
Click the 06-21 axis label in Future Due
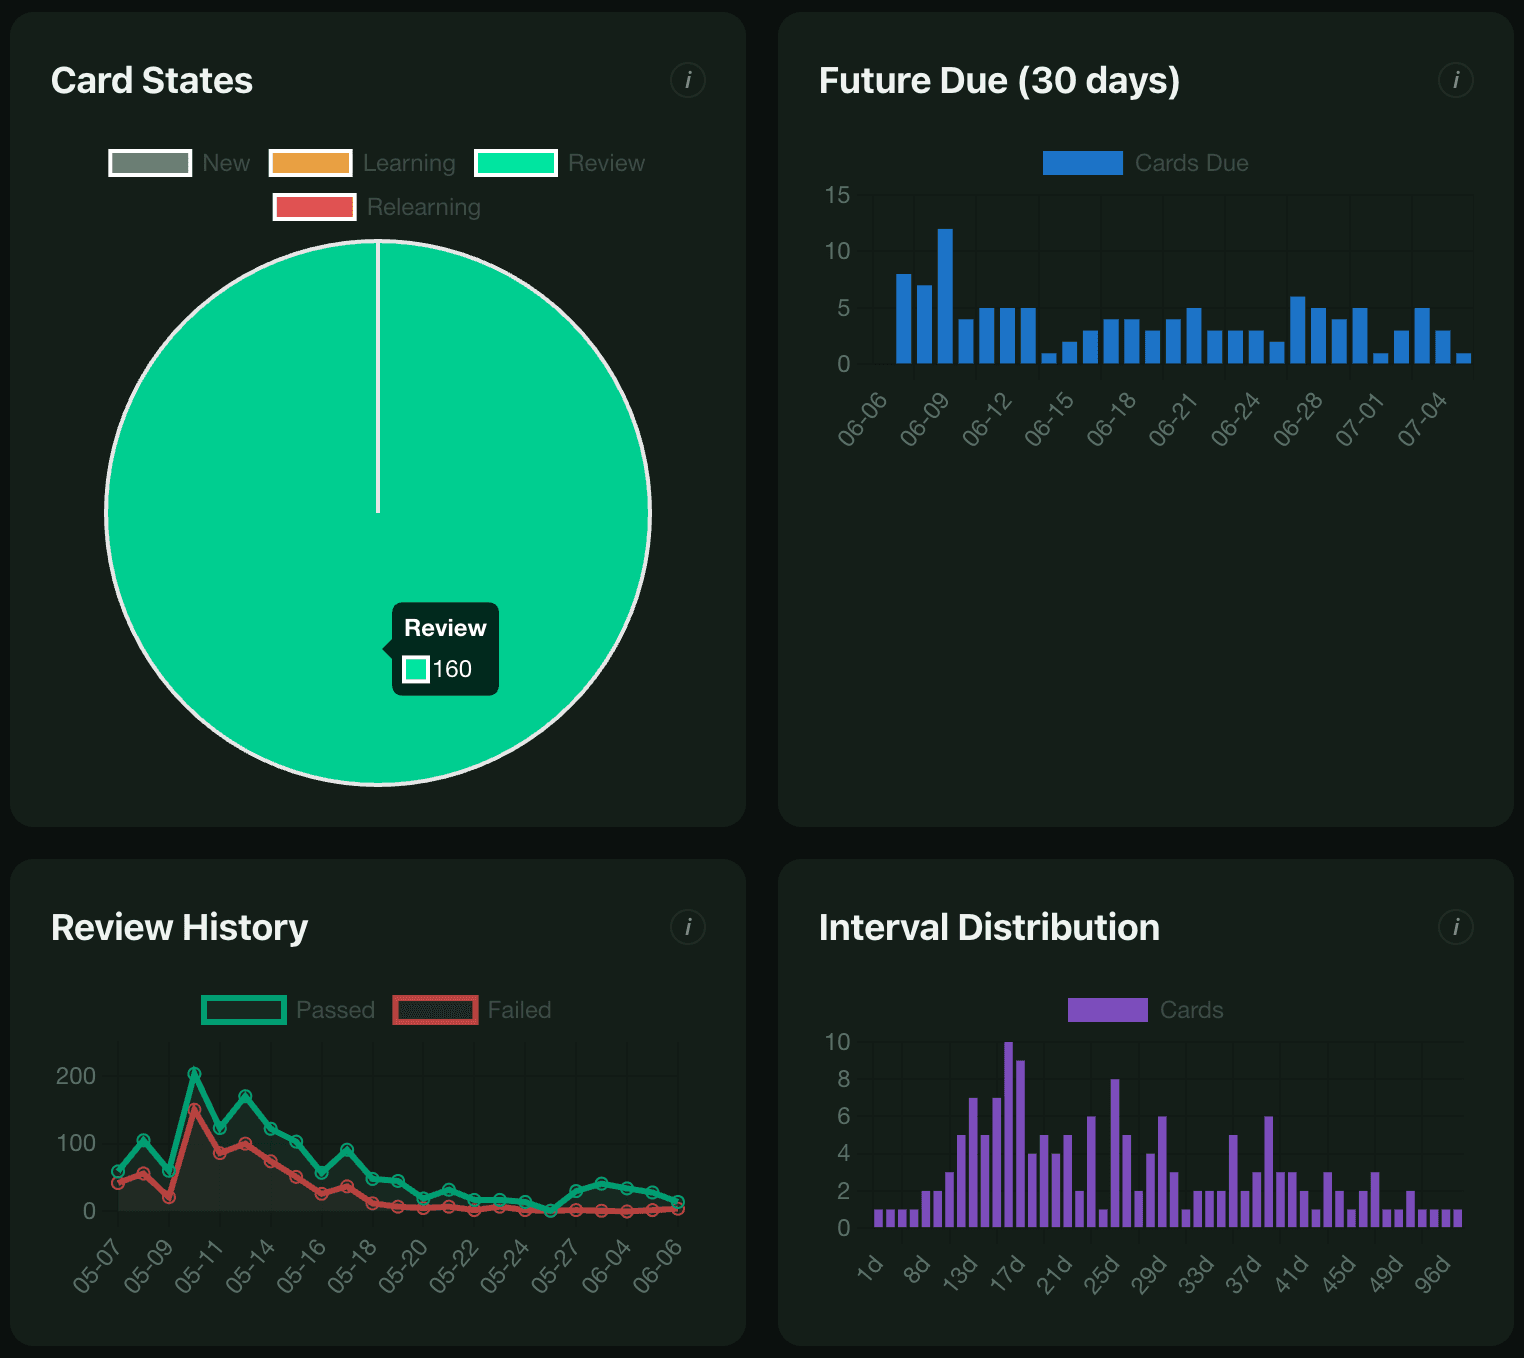1173,419
